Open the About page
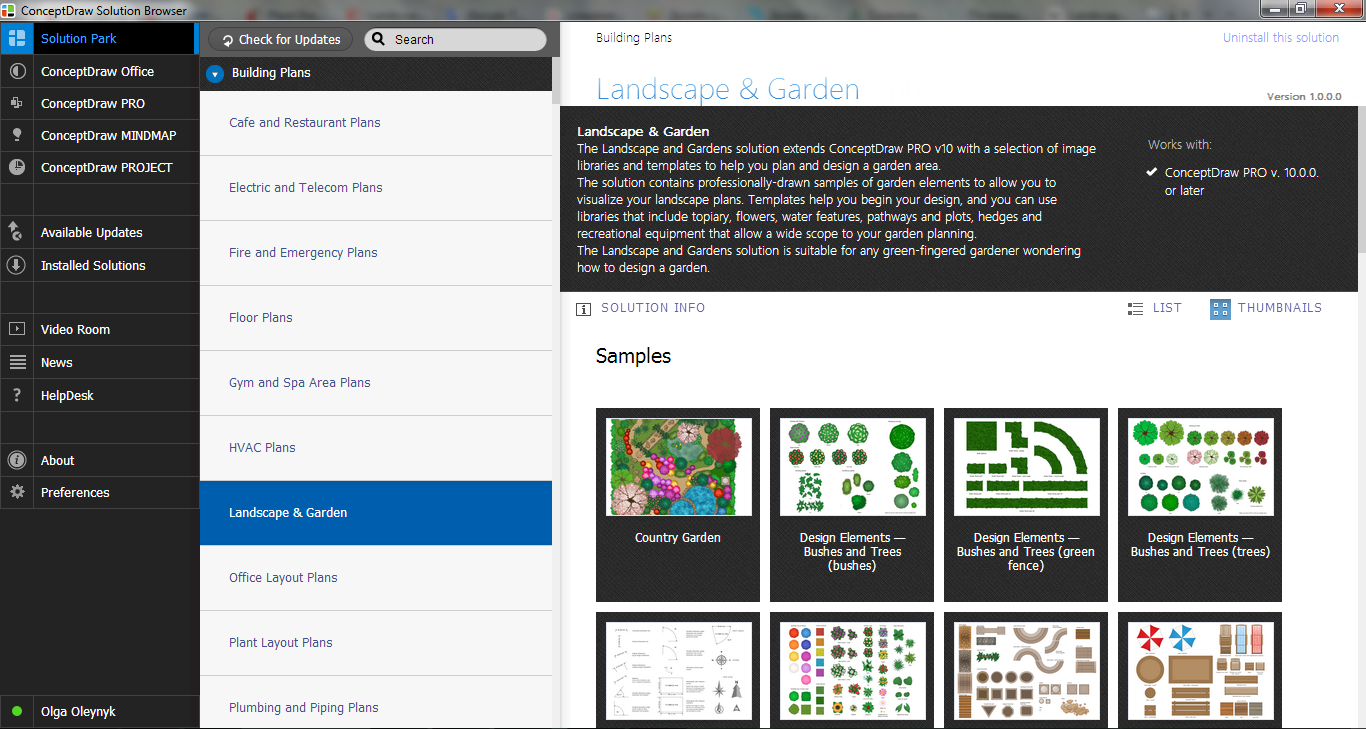This screenshot has width=1366, height=729. (99, 460)
